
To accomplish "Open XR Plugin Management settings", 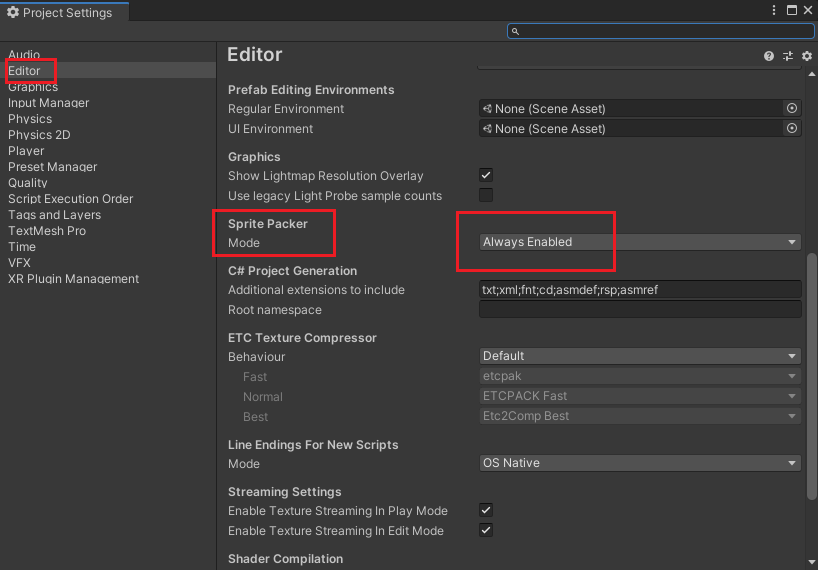I will pyautogui.click(x=74, y=279).
